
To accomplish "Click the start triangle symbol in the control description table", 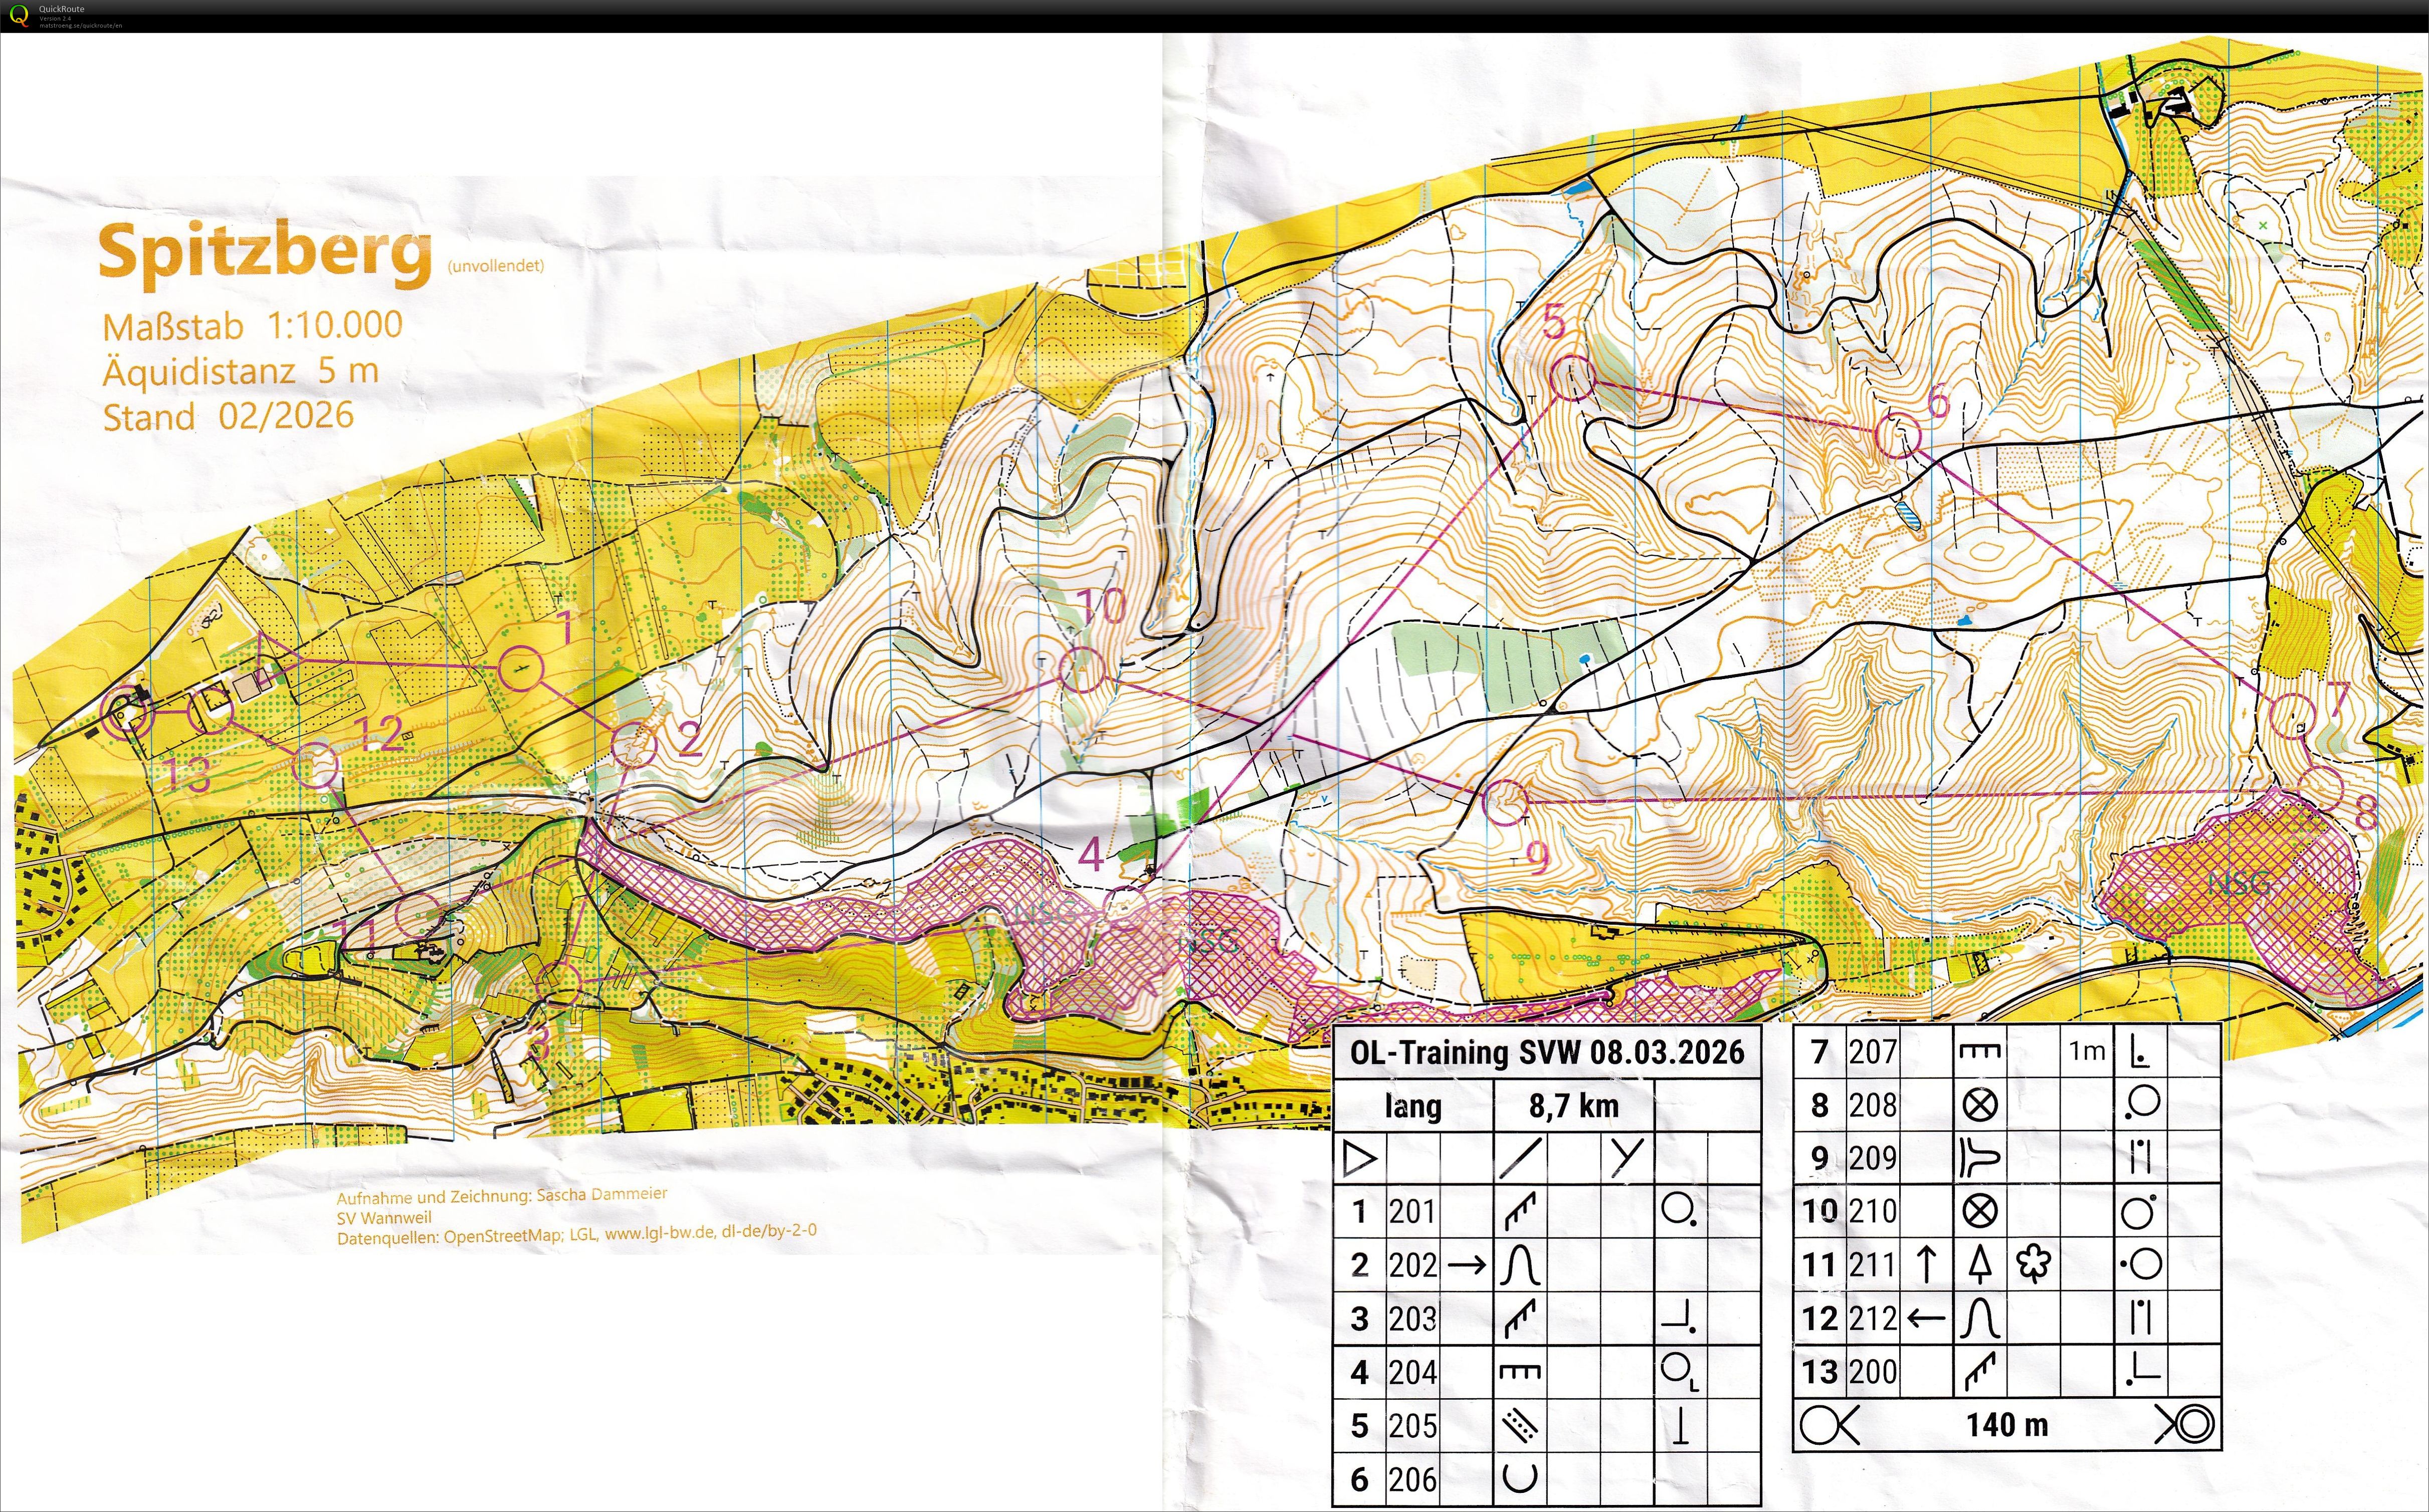I will tap(1359, 1159).
